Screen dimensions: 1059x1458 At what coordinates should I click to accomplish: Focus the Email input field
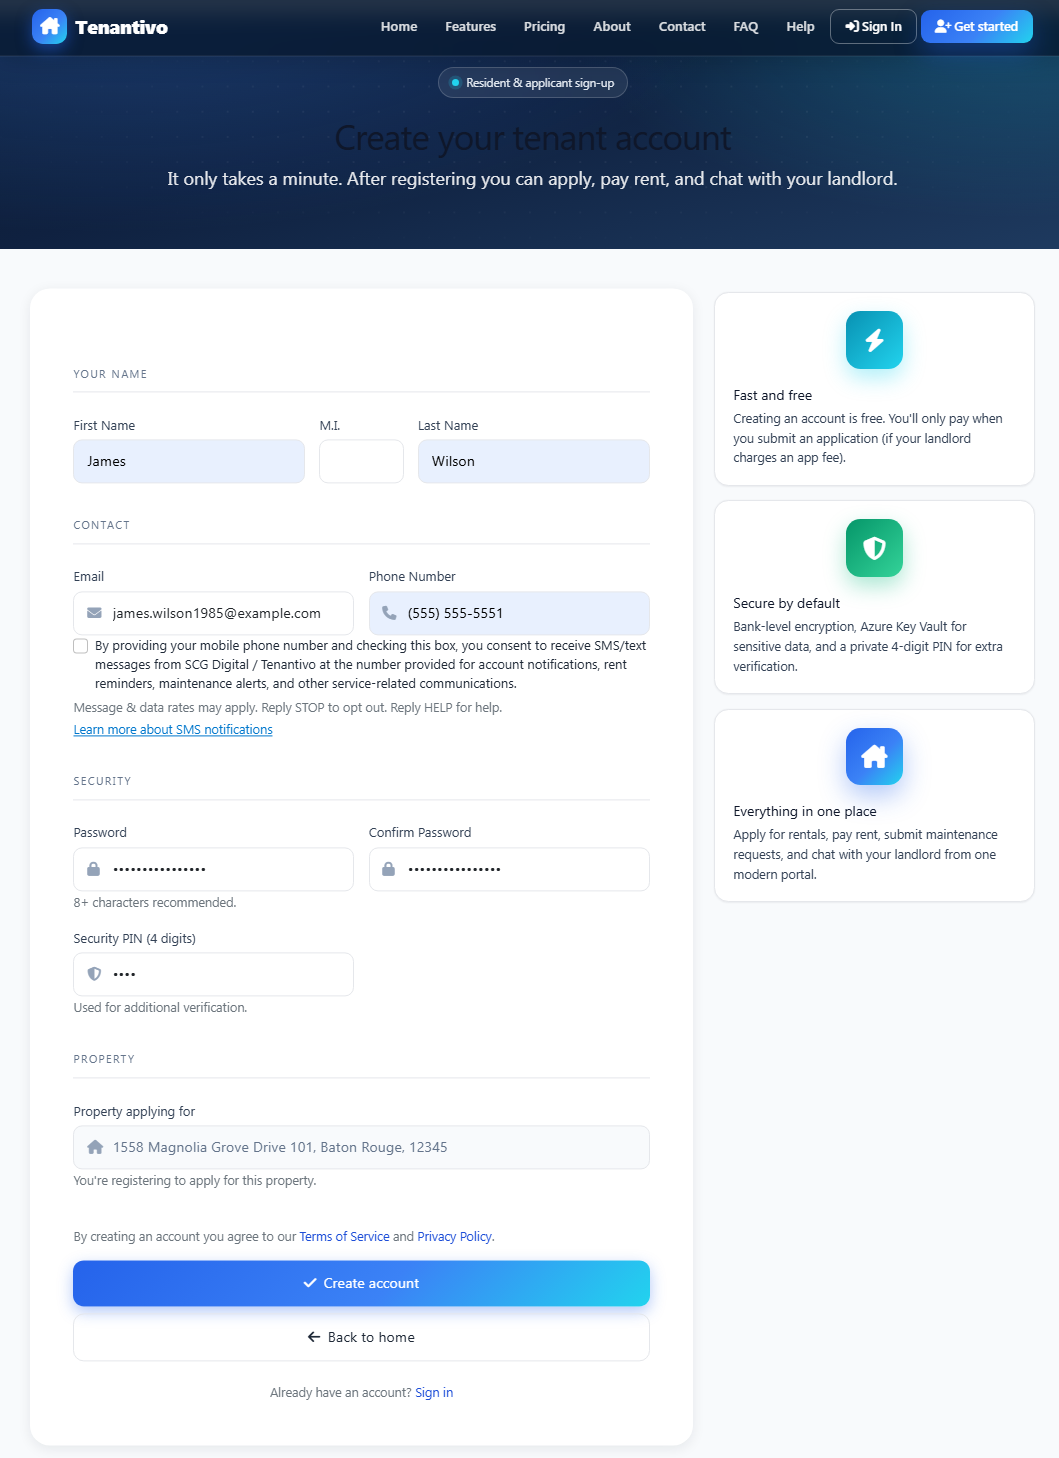[x=213, y=613]
